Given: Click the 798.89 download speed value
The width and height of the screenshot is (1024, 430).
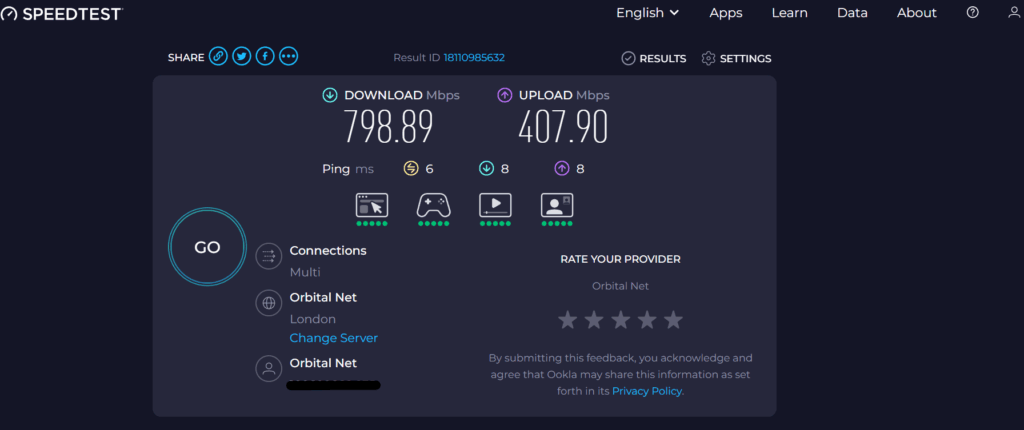Looking at the screenshot, I should pos(389,127).
